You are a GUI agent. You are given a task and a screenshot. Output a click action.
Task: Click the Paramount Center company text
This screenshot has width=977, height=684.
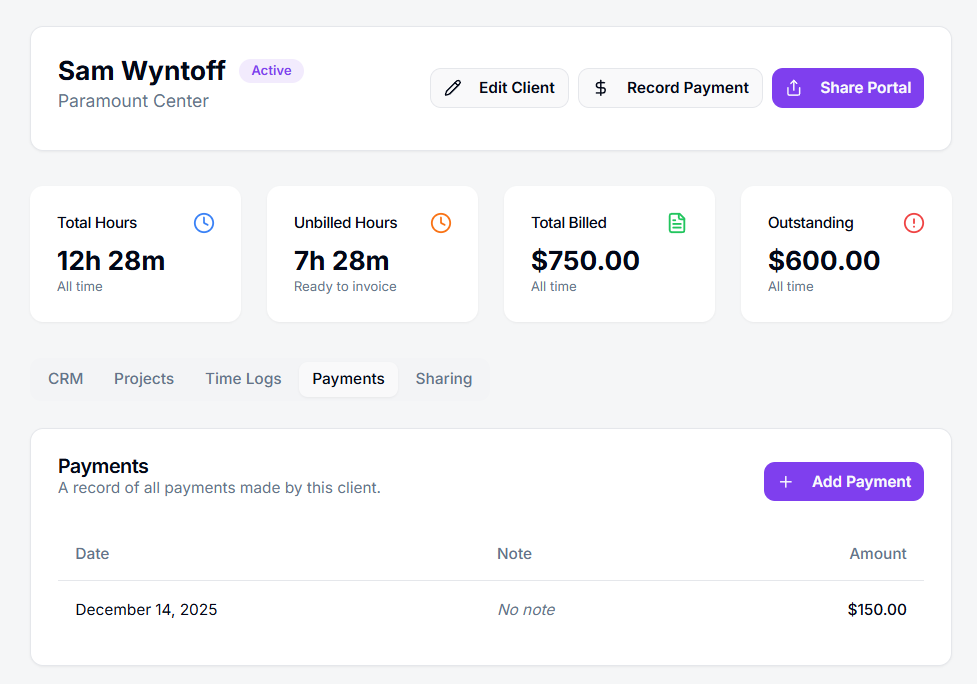click(x=133, y=101)
